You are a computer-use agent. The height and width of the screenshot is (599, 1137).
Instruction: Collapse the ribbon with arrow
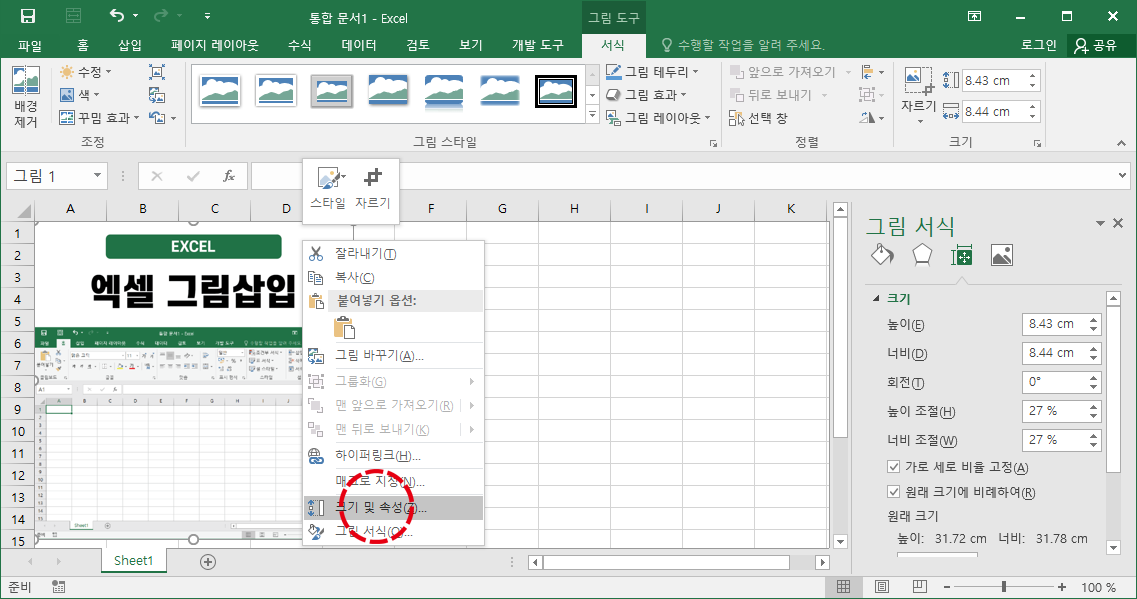(1121, 144)
